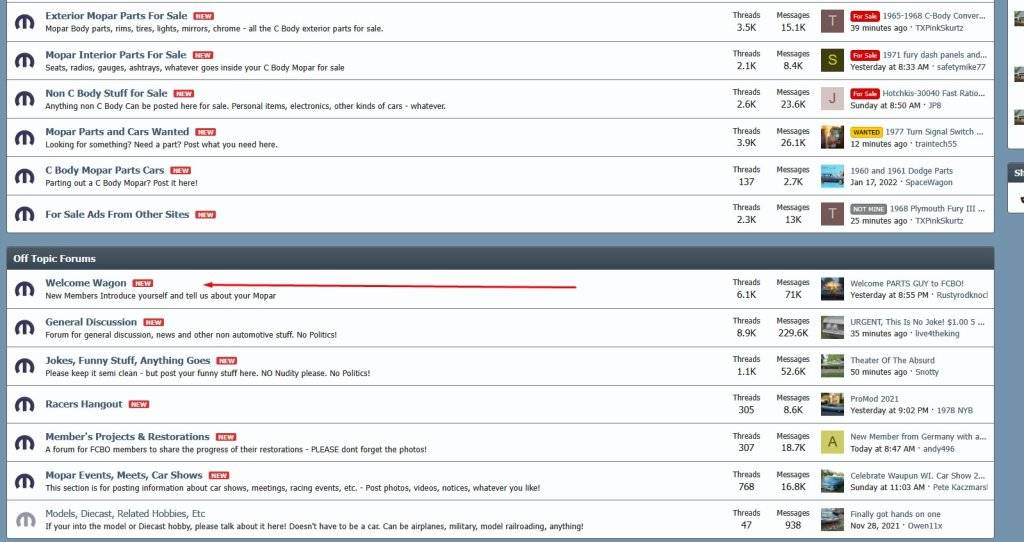The height and width of the screenshot is (542, 1024).
Task: Click the Off Topic Forums category header
Action: 55,258
